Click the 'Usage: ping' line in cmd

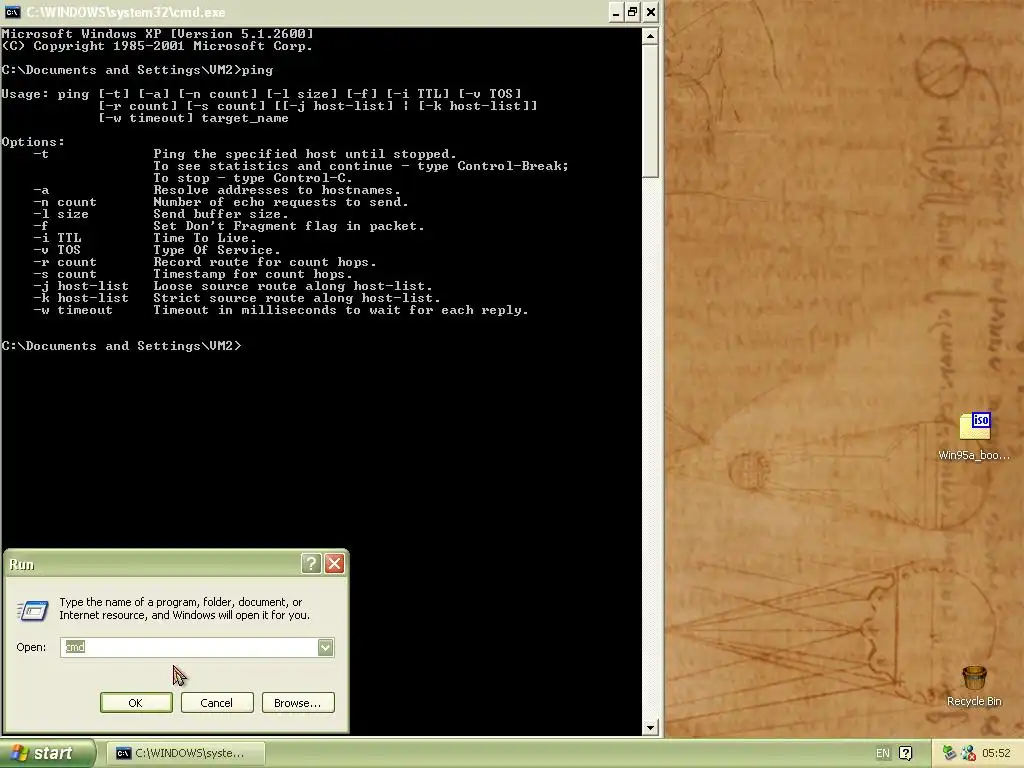tap(262, 94)
